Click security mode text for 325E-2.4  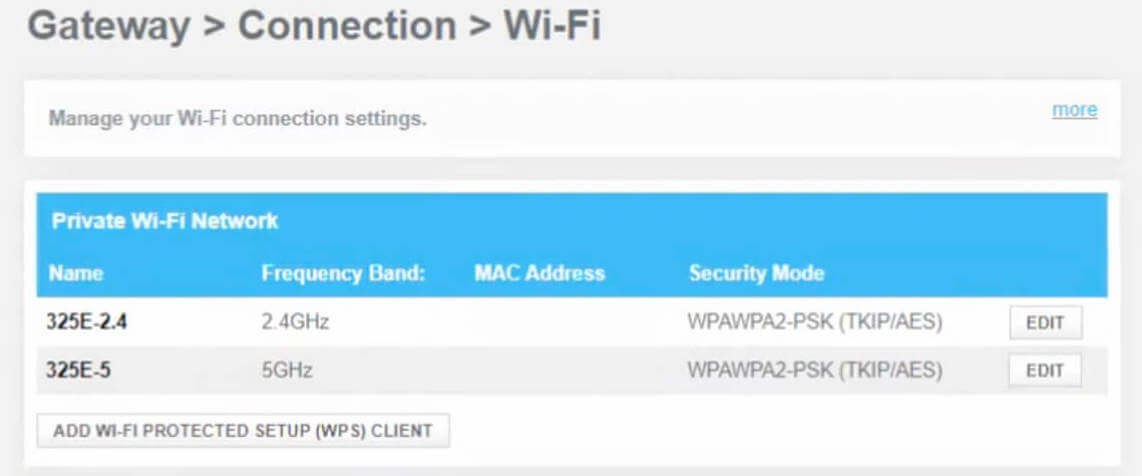coord(815,323)
